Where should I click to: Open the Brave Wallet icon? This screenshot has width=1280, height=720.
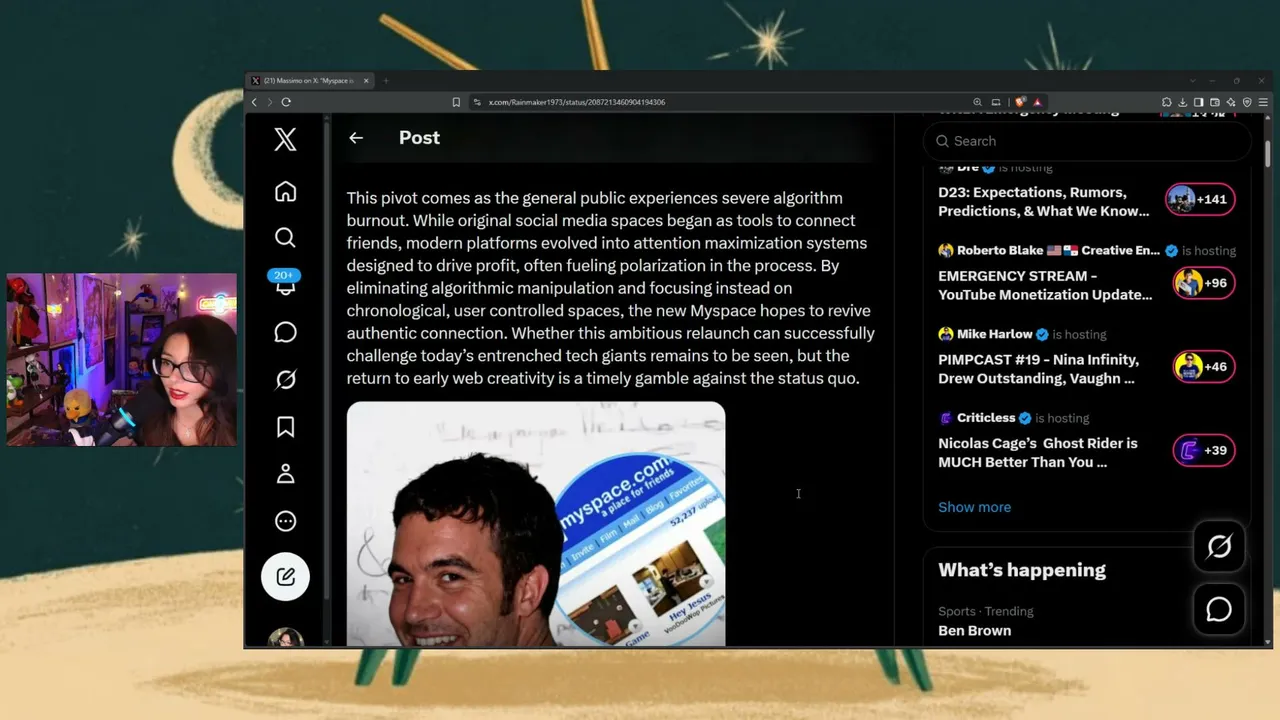(1214, 102)
